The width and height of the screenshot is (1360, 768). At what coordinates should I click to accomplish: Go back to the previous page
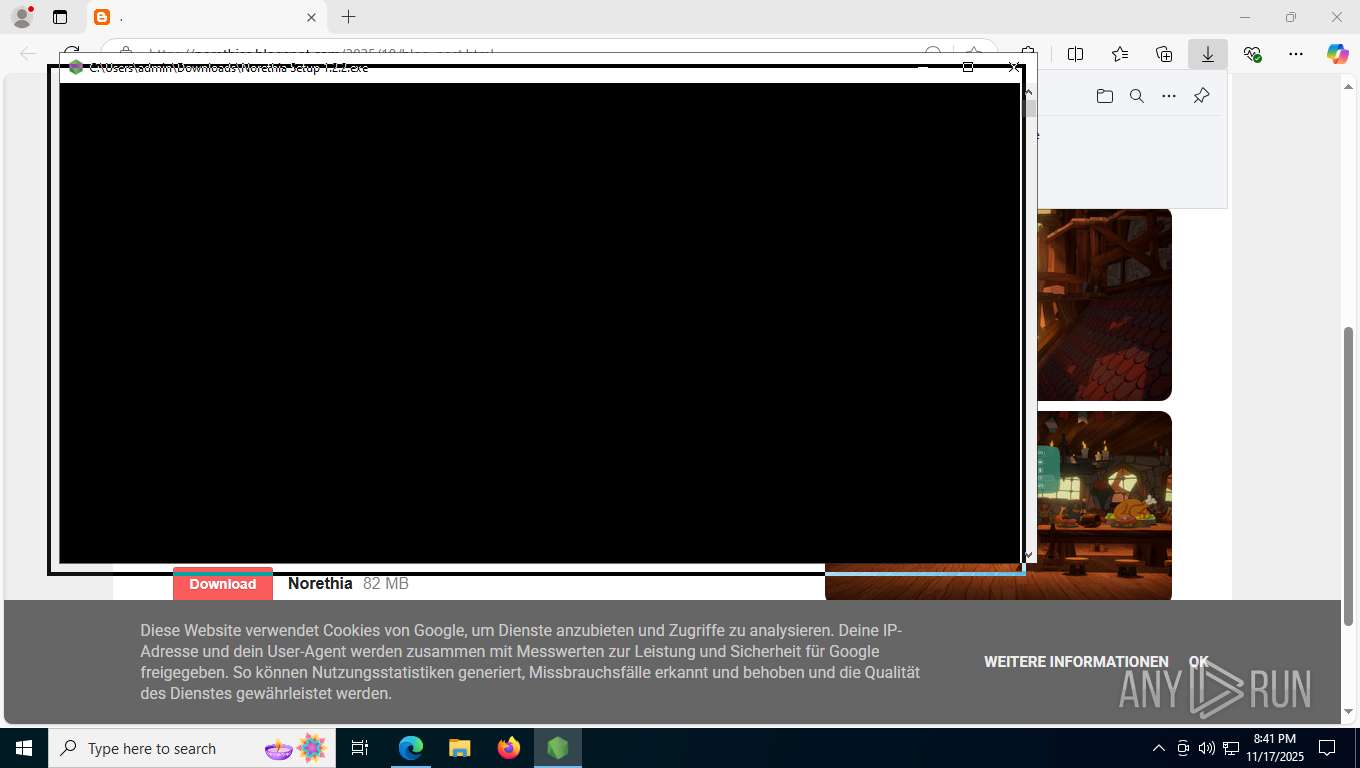pyautogui.click(x=28, y=54)
